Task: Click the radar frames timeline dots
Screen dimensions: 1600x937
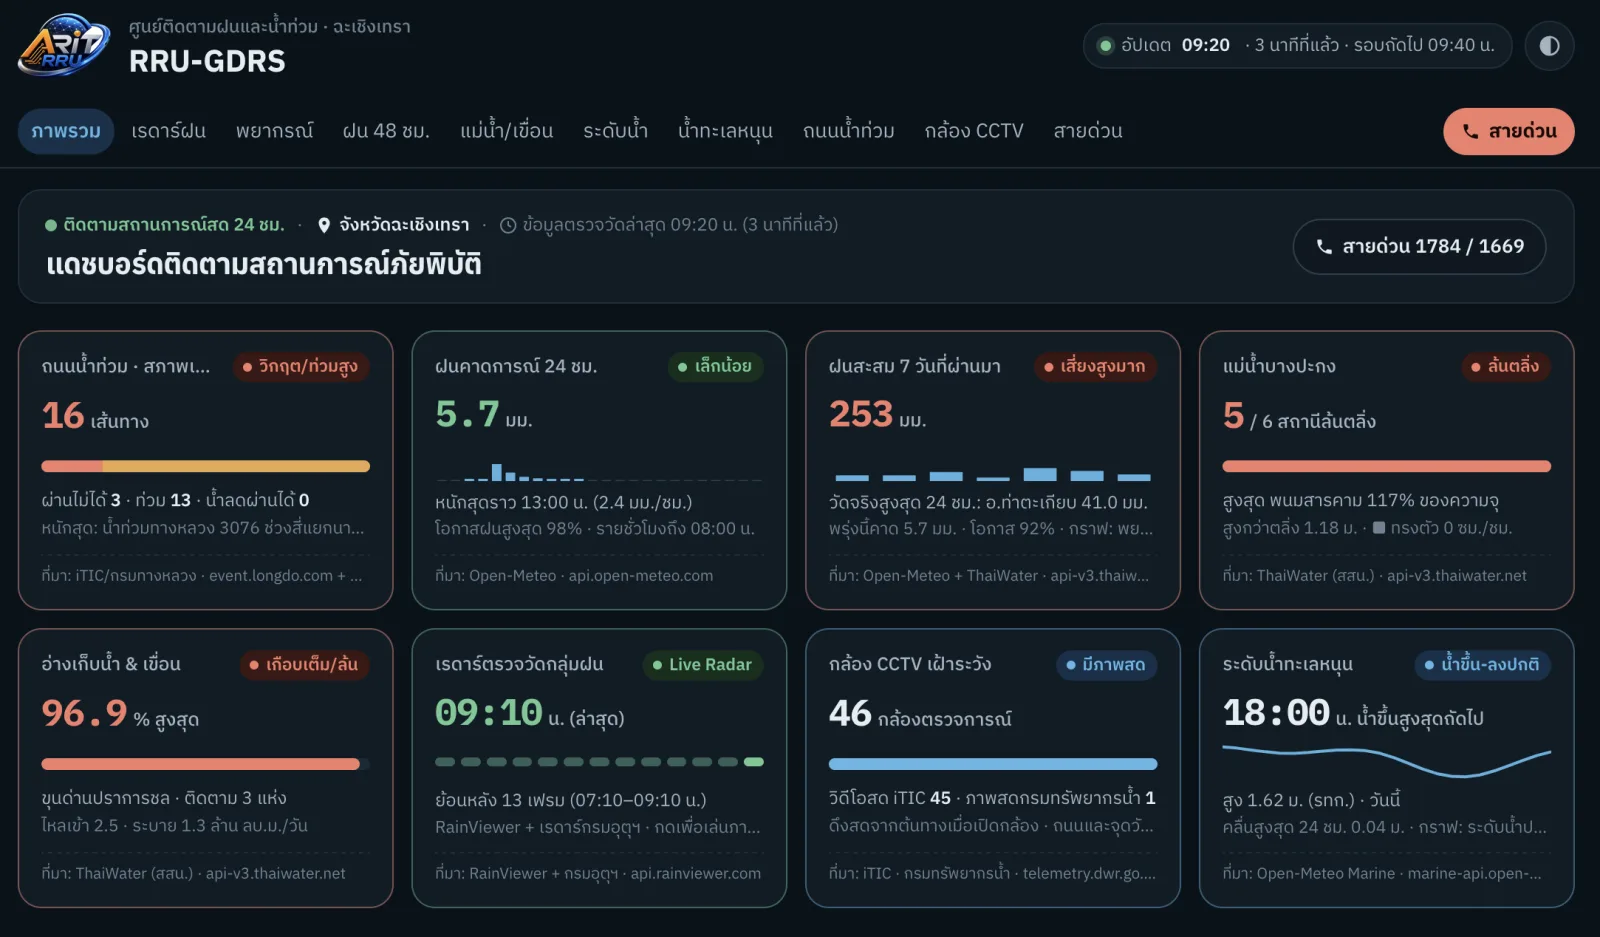Action: click(x=599, y=762)
